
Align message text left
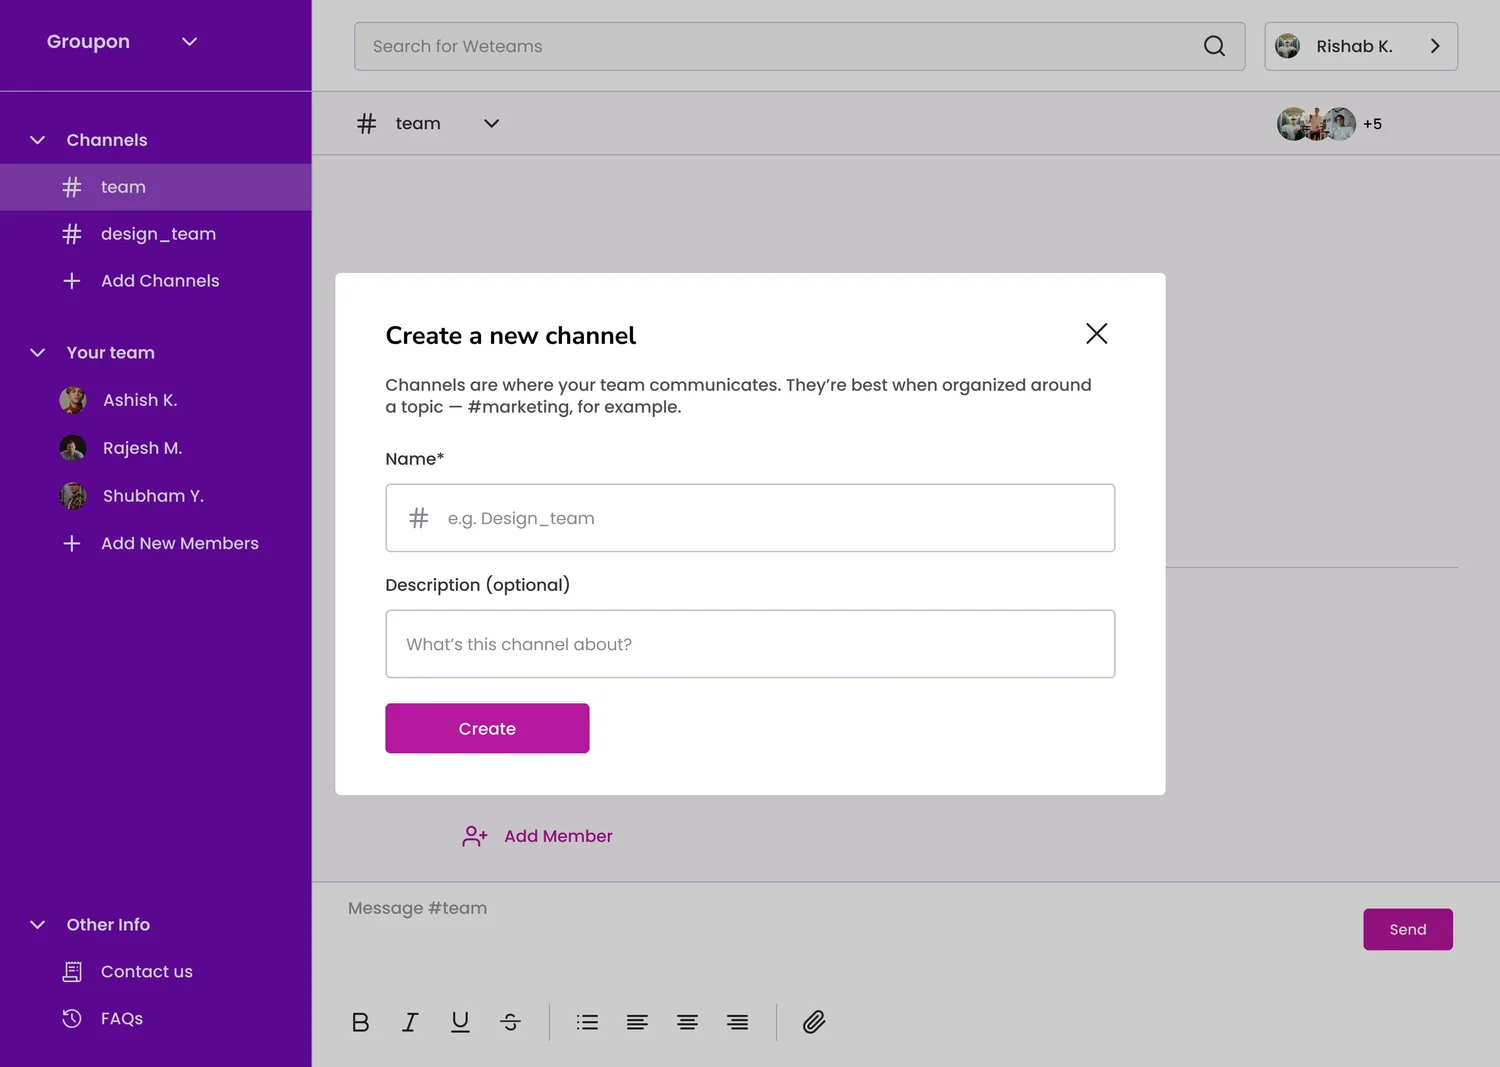[x=637, y=1022]
